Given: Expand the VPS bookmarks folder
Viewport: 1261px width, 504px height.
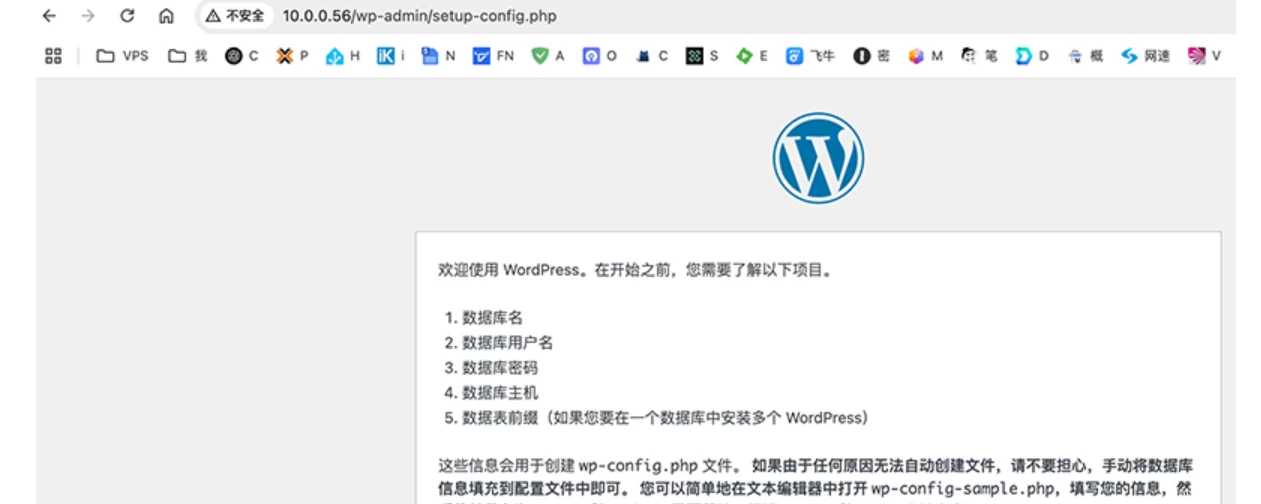Looking at the screenshot, I should click(122, 56).
